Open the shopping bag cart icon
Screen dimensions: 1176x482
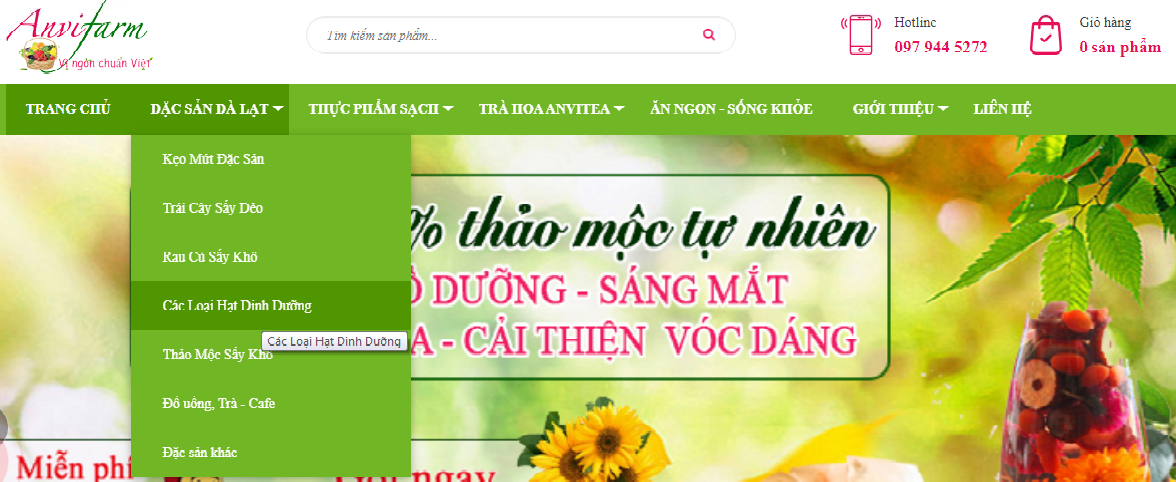[x=1046, y=35]
